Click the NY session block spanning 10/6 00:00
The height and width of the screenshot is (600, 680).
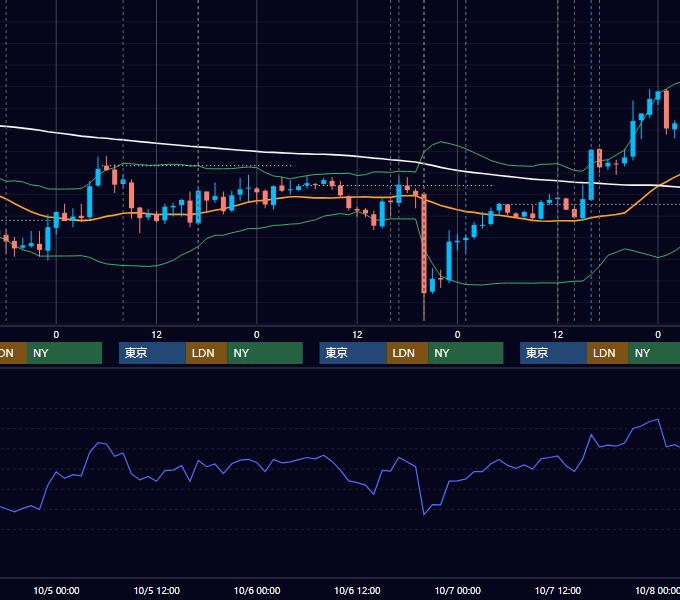click(265, 353)
